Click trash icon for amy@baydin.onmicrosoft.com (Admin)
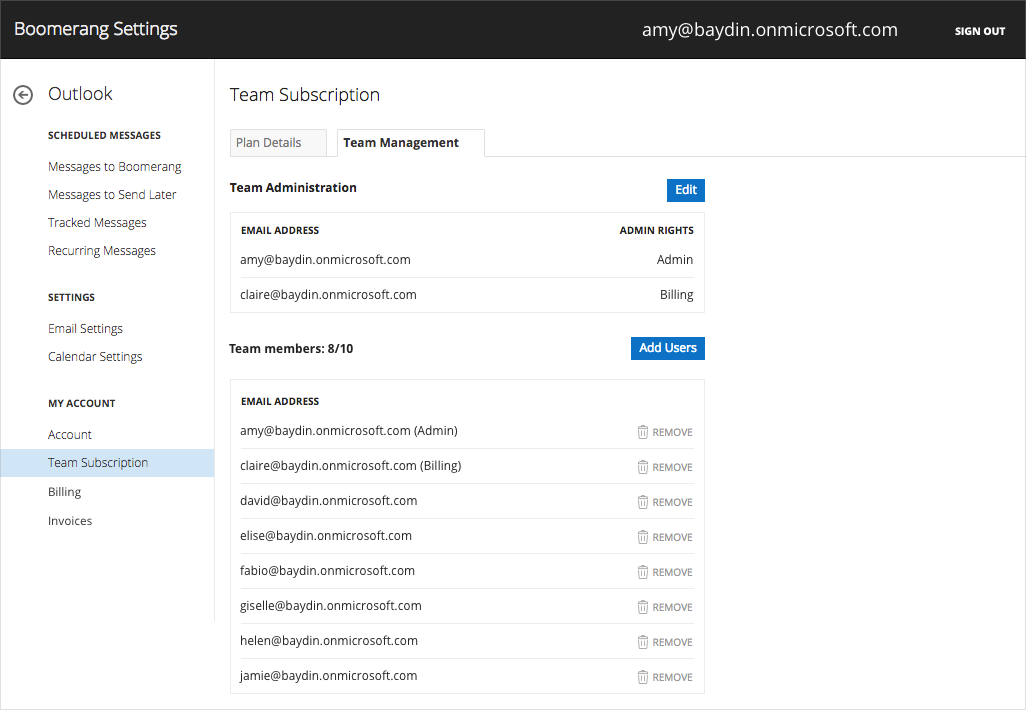Screen dimensions: 1026x710 (x=643, y=432)
